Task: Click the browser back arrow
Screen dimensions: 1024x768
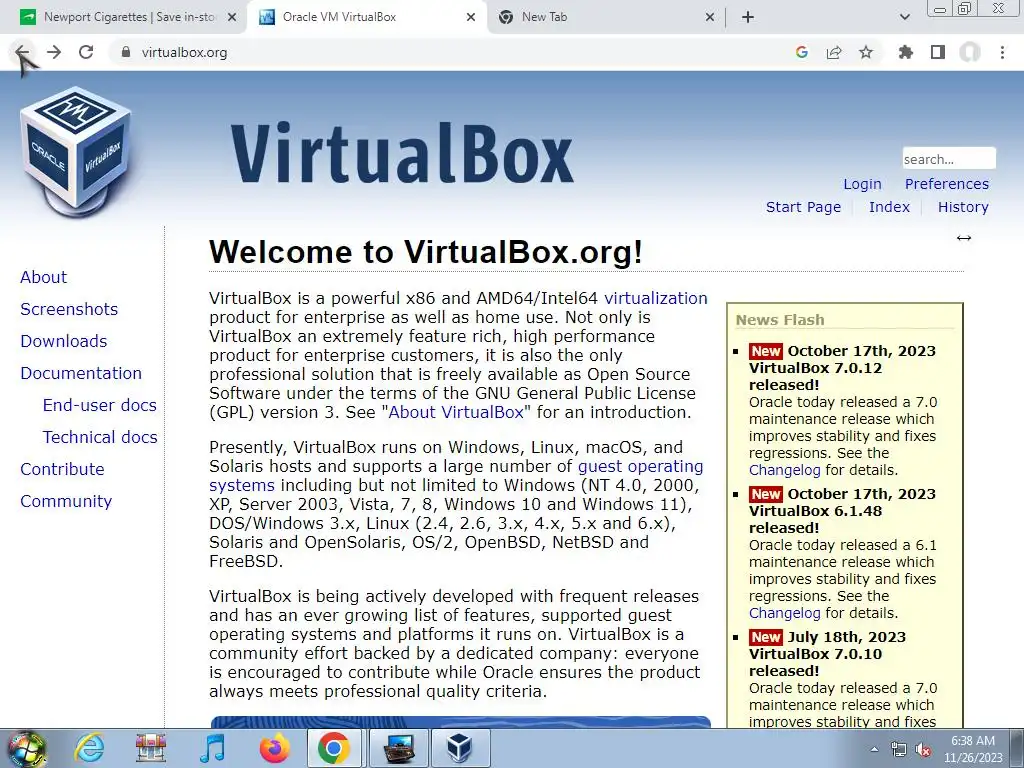Action: (x=22, y=52)
